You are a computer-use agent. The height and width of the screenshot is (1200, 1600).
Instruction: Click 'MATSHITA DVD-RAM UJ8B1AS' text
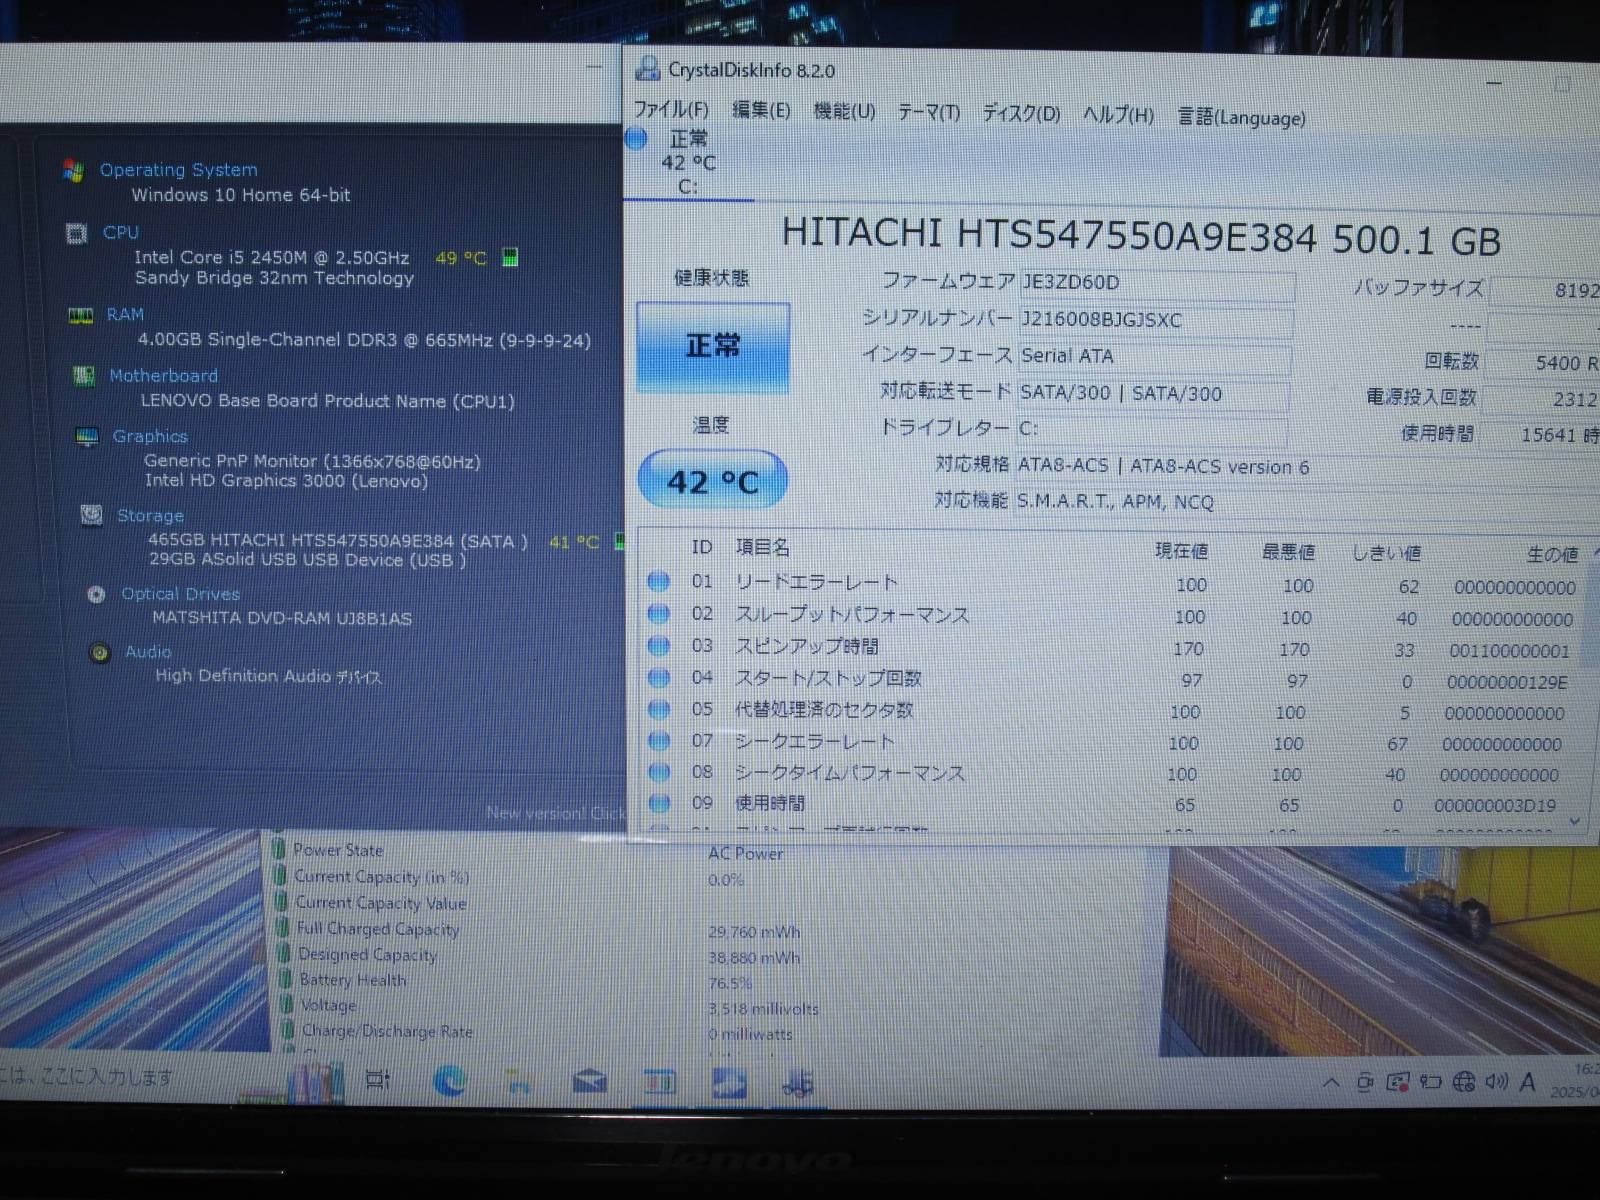[282, 619]
